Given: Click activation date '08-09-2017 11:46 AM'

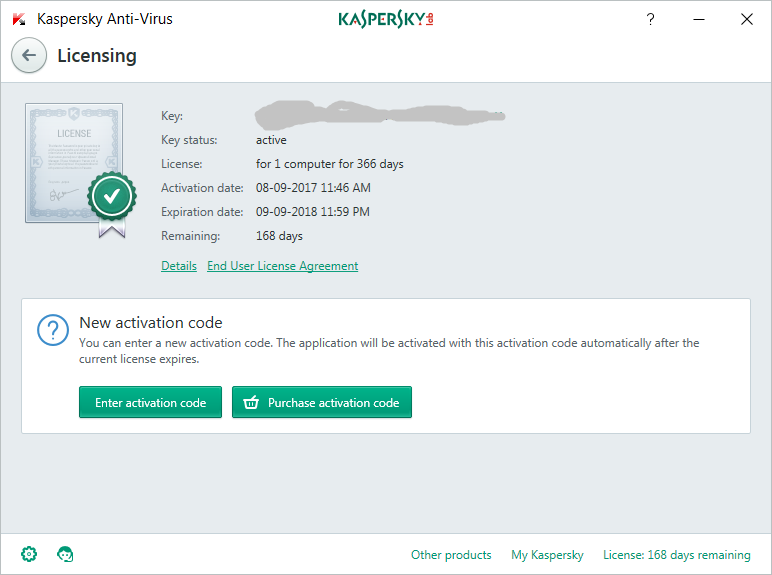Looking at the screenshot, I should 313,188.
